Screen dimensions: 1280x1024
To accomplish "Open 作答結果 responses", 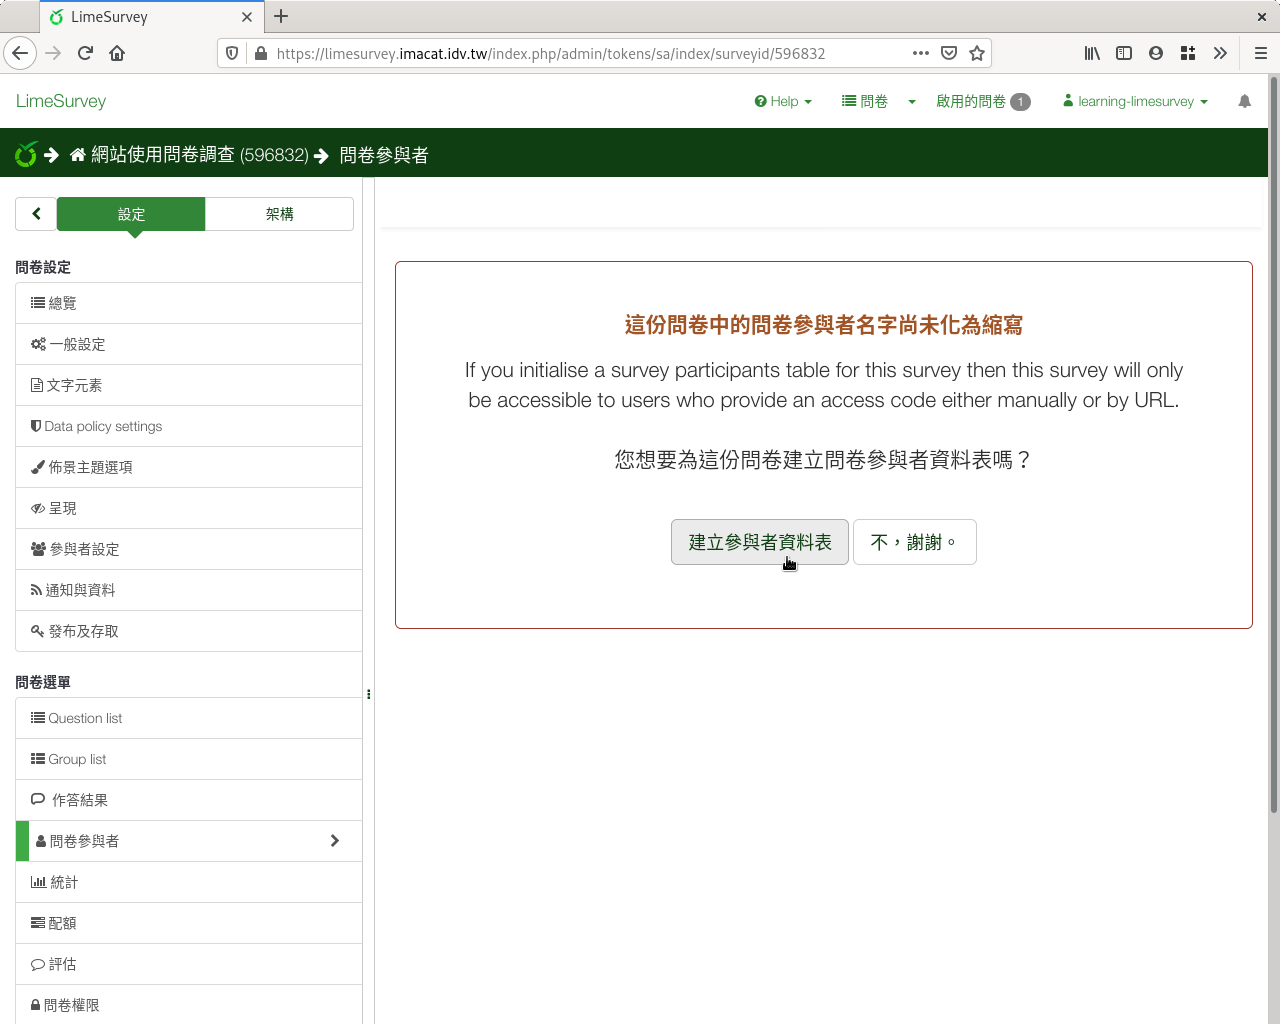I will click(x=189, y=800).
